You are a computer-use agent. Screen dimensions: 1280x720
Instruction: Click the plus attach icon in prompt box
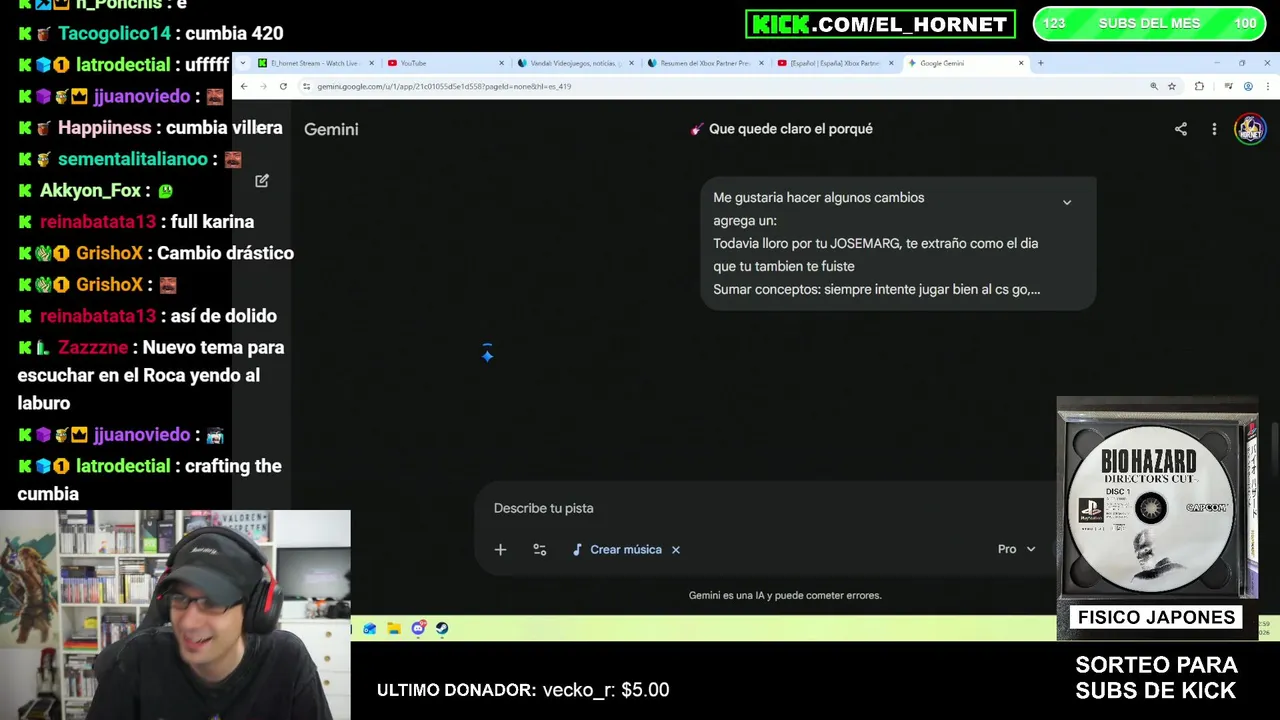[500, 549]
